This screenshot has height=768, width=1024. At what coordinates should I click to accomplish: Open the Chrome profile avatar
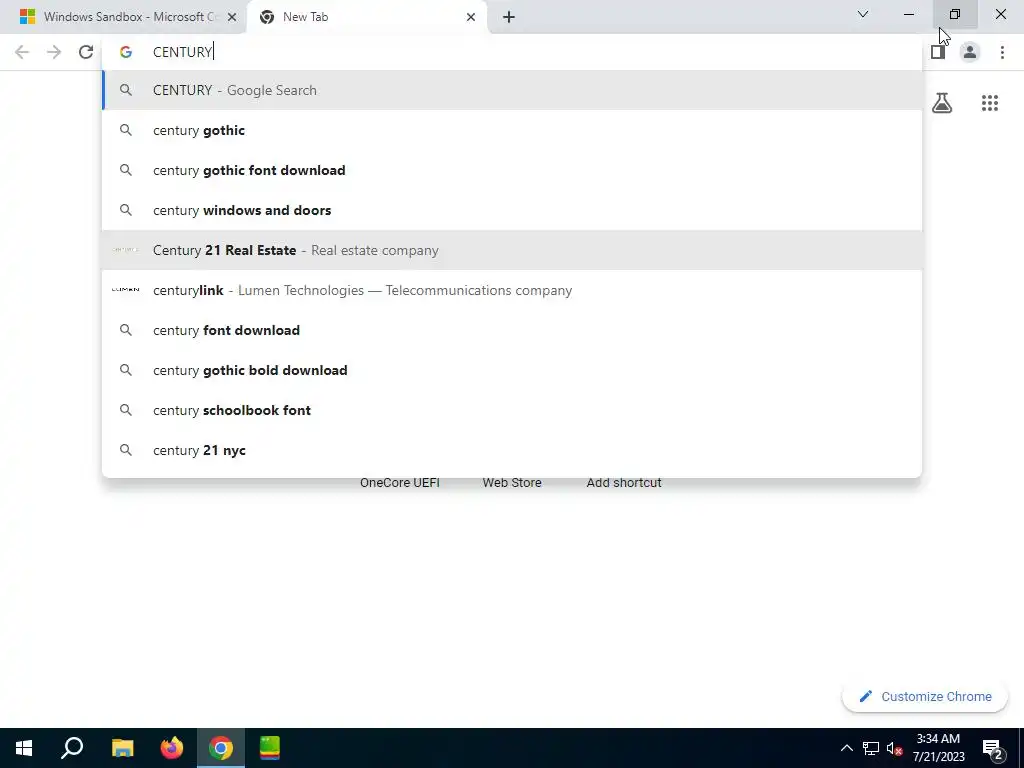[970, 52]
